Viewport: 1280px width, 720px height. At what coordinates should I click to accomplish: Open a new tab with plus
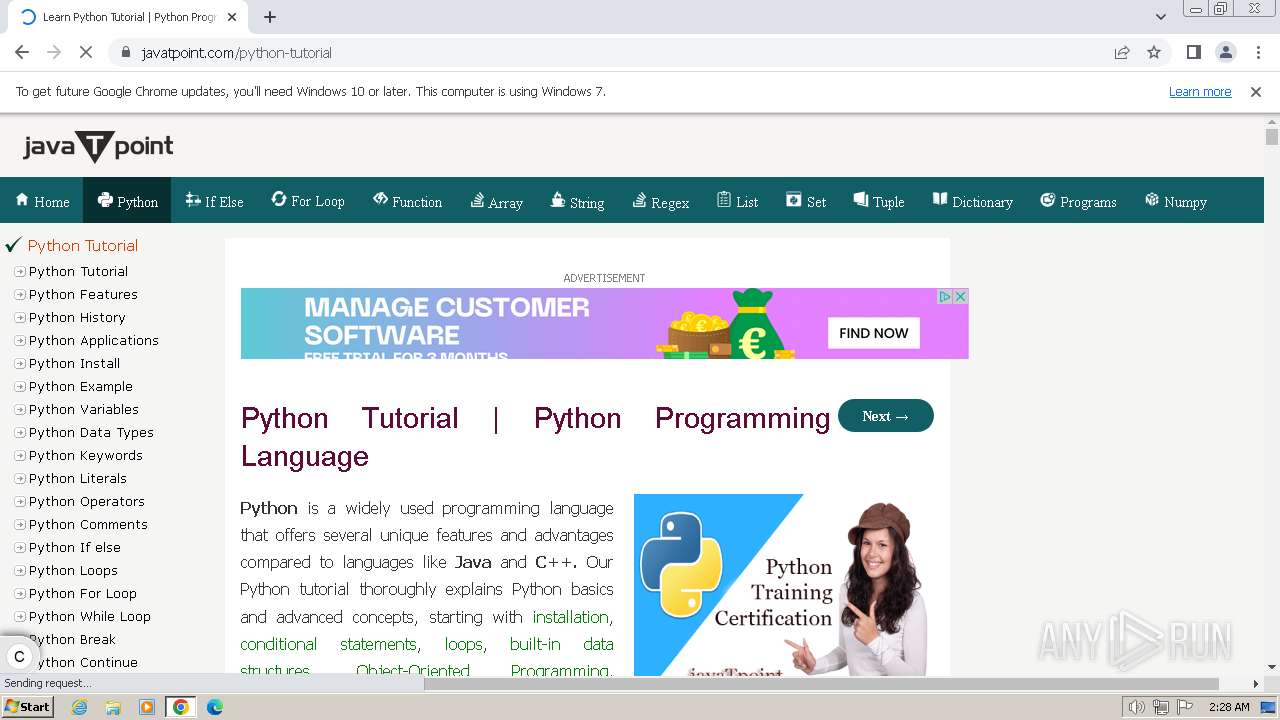pyautogui.click(x=270, y=17)
